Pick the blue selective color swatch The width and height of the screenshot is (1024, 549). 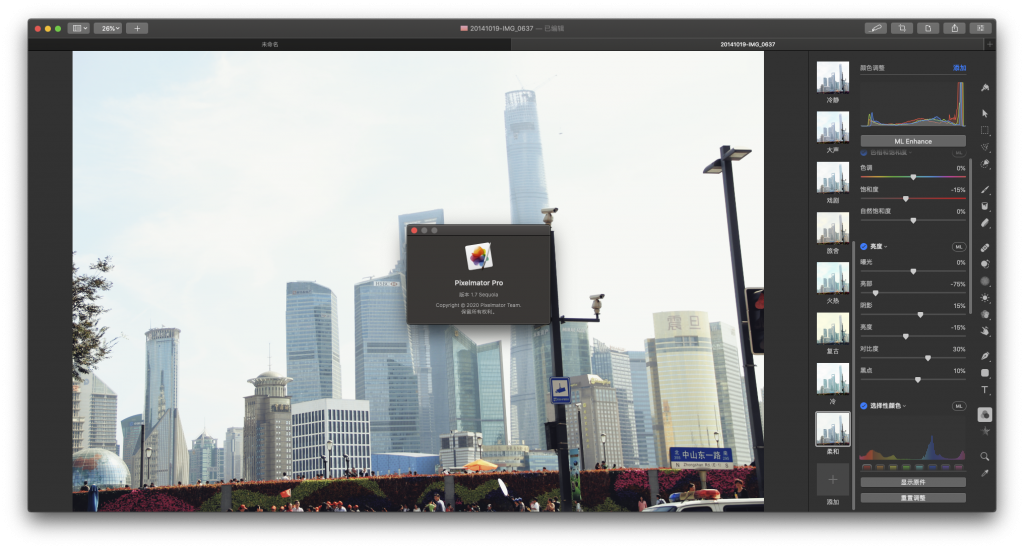[x=933, y=467]
